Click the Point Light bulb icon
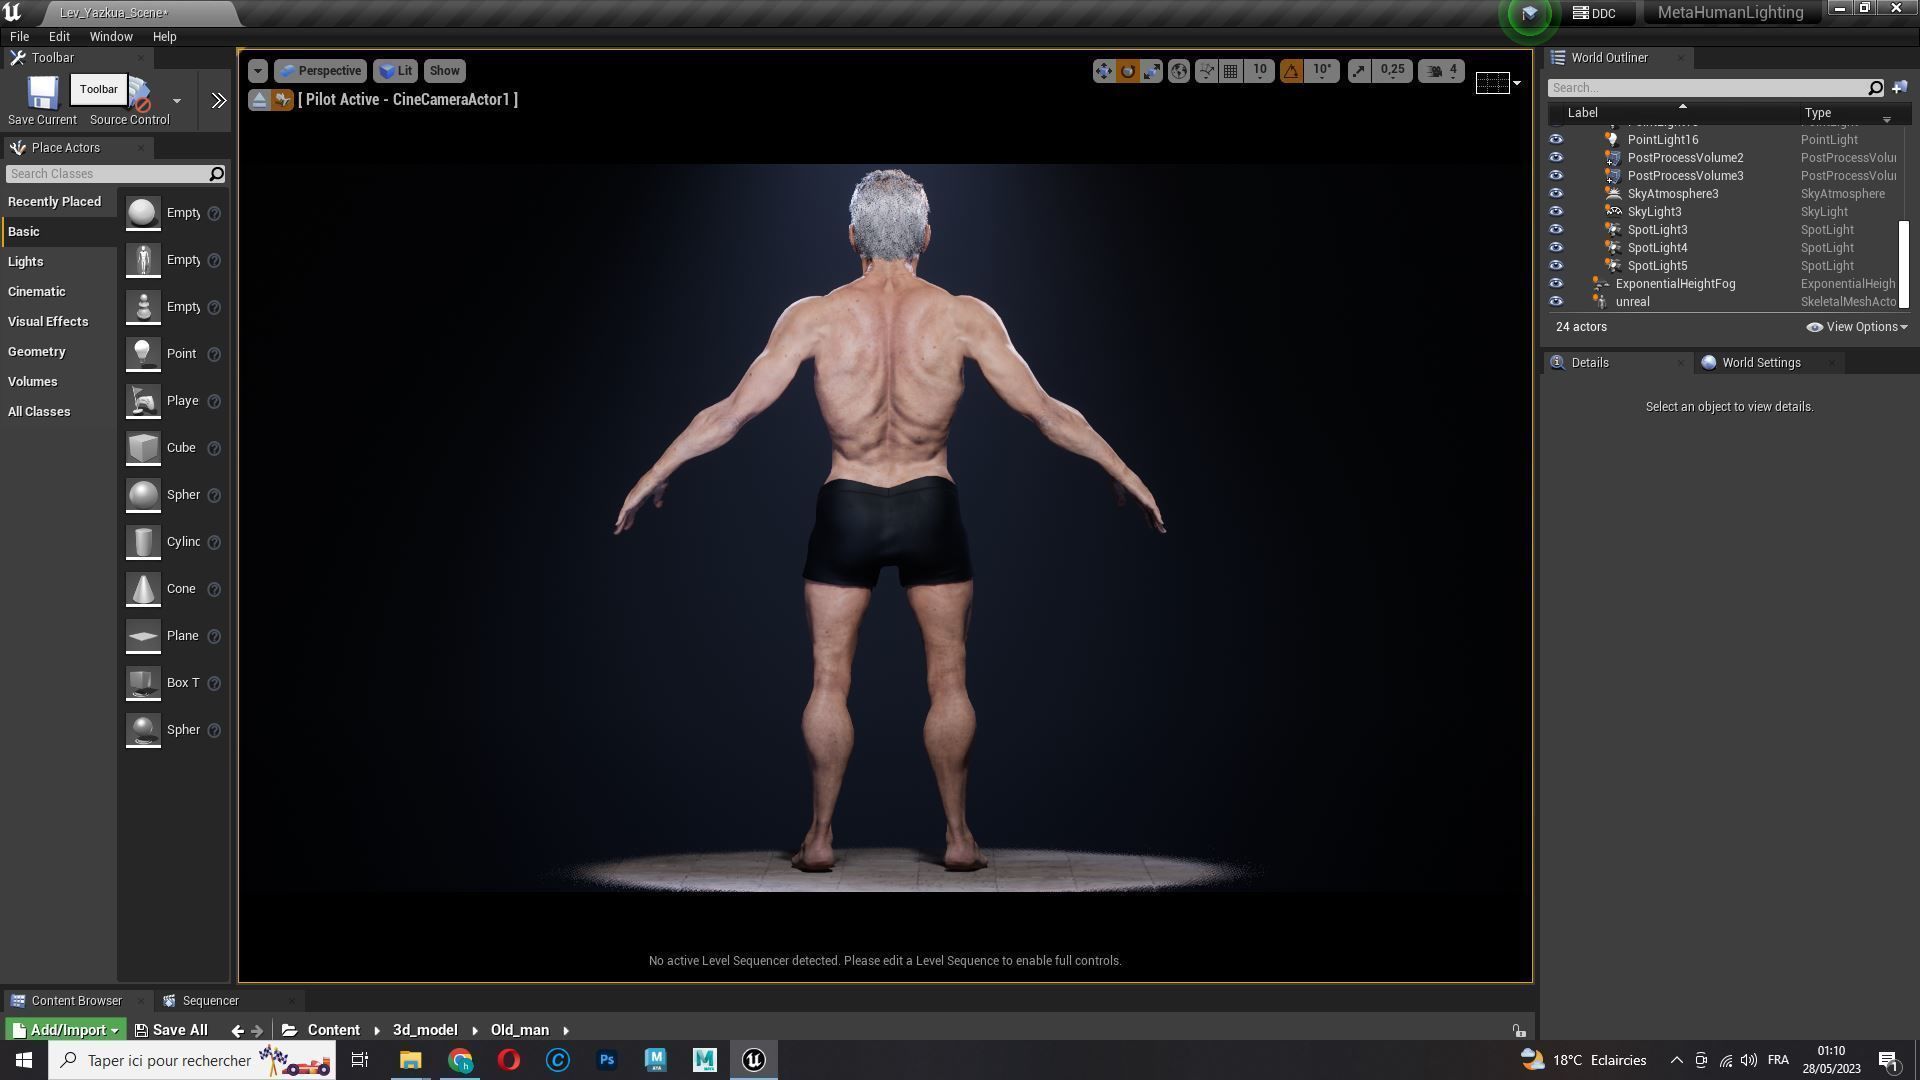This screenshot has height=1080, width=1920. [143, 354]
